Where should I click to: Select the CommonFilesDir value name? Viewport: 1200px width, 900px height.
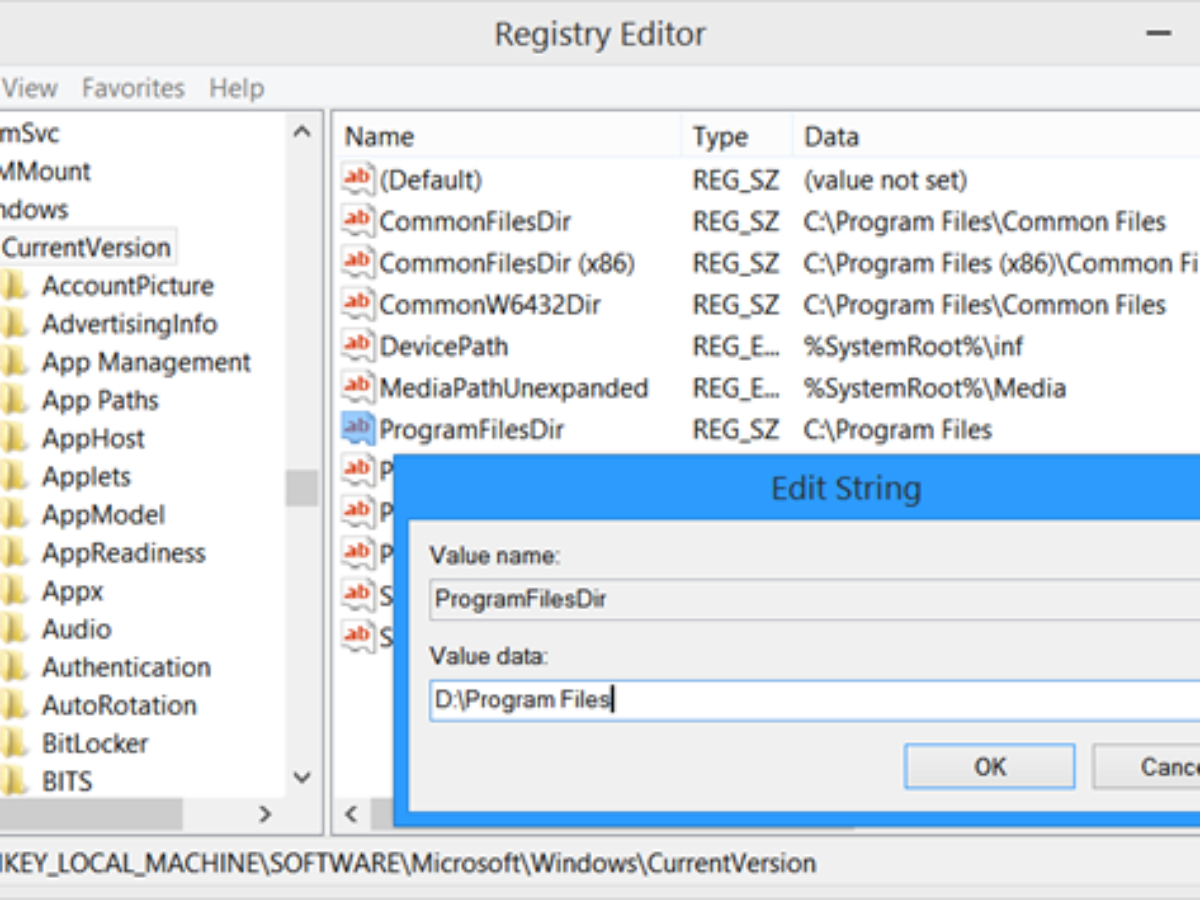475,221
